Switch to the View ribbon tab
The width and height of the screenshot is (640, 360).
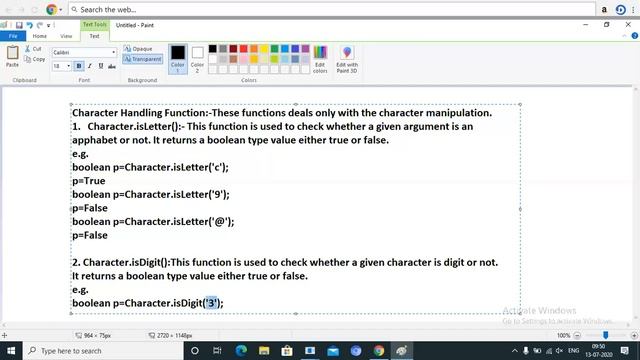click(x=66, y=36)
